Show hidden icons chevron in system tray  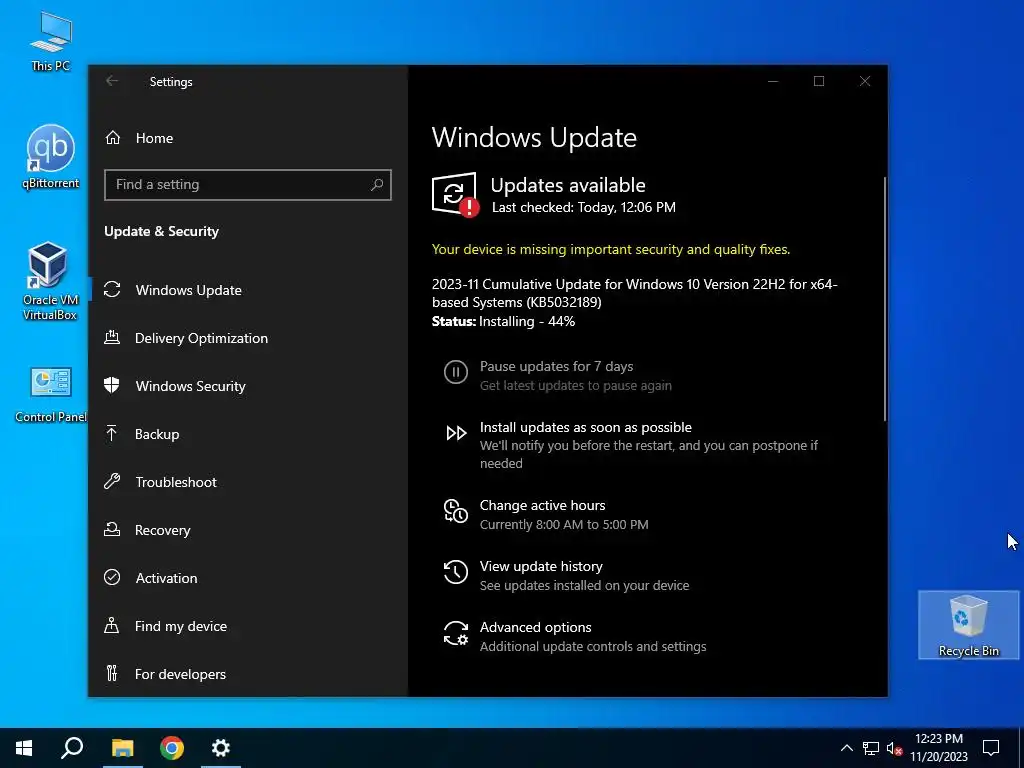pyautogui.click(x=846, y=748)
